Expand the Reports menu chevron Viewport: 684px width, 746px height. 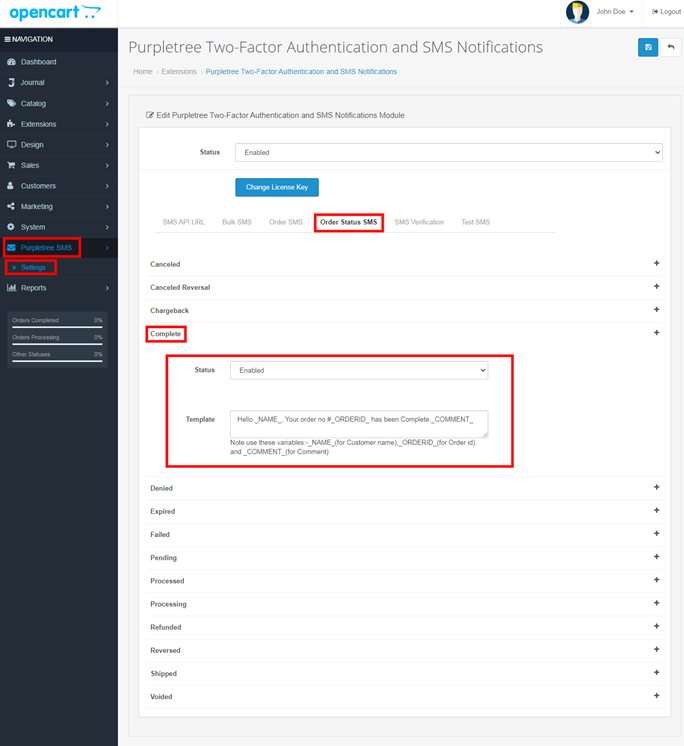click(x=107, y=288)
